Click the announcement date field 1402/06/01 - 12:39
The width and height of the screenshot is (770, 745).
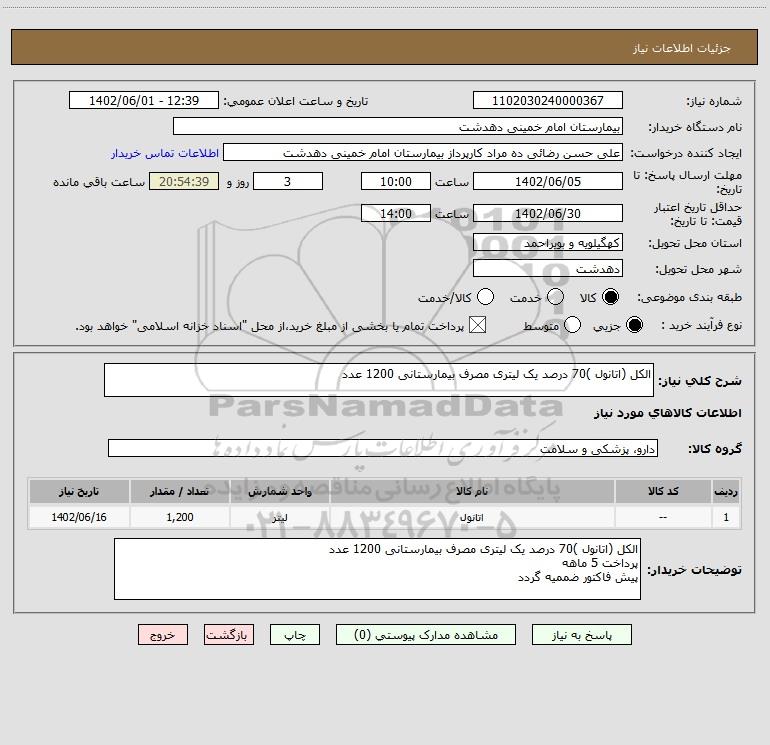(144, 100)
